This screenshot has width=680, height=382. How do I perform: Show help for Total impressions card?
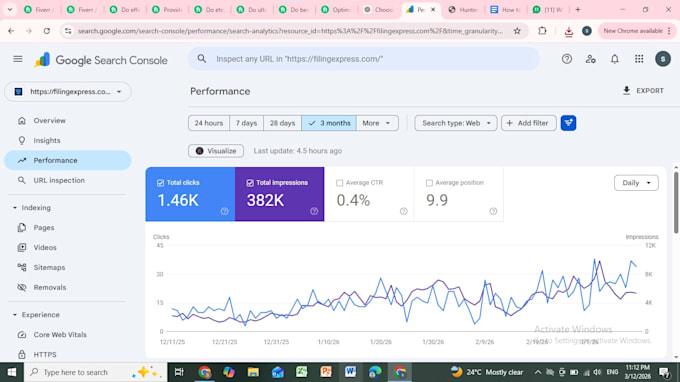[314, 211]
